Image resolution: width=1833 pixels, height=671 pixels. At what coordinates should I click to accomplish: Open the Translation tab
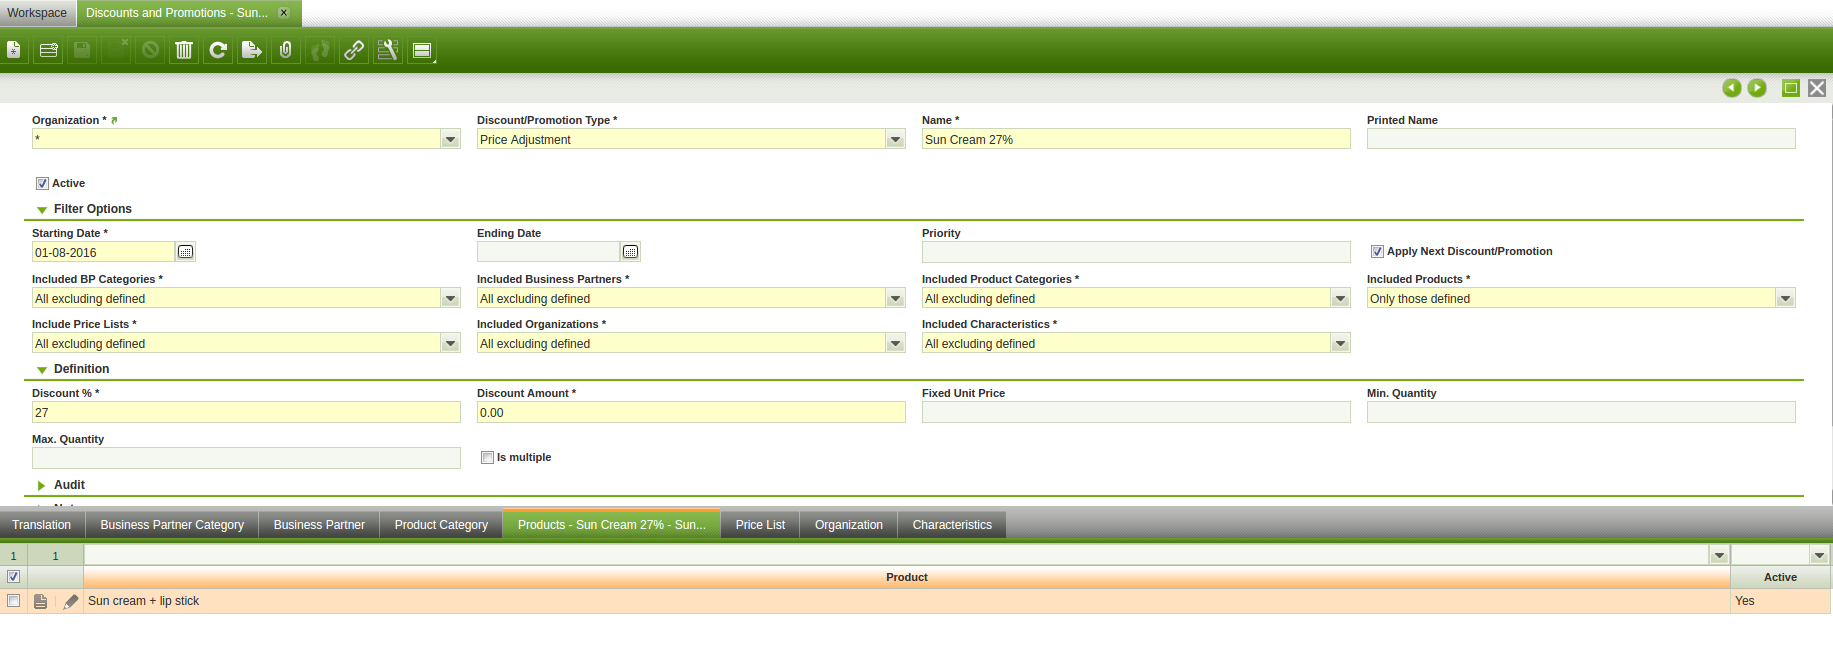pyautogui.click(x=42, y=525)
